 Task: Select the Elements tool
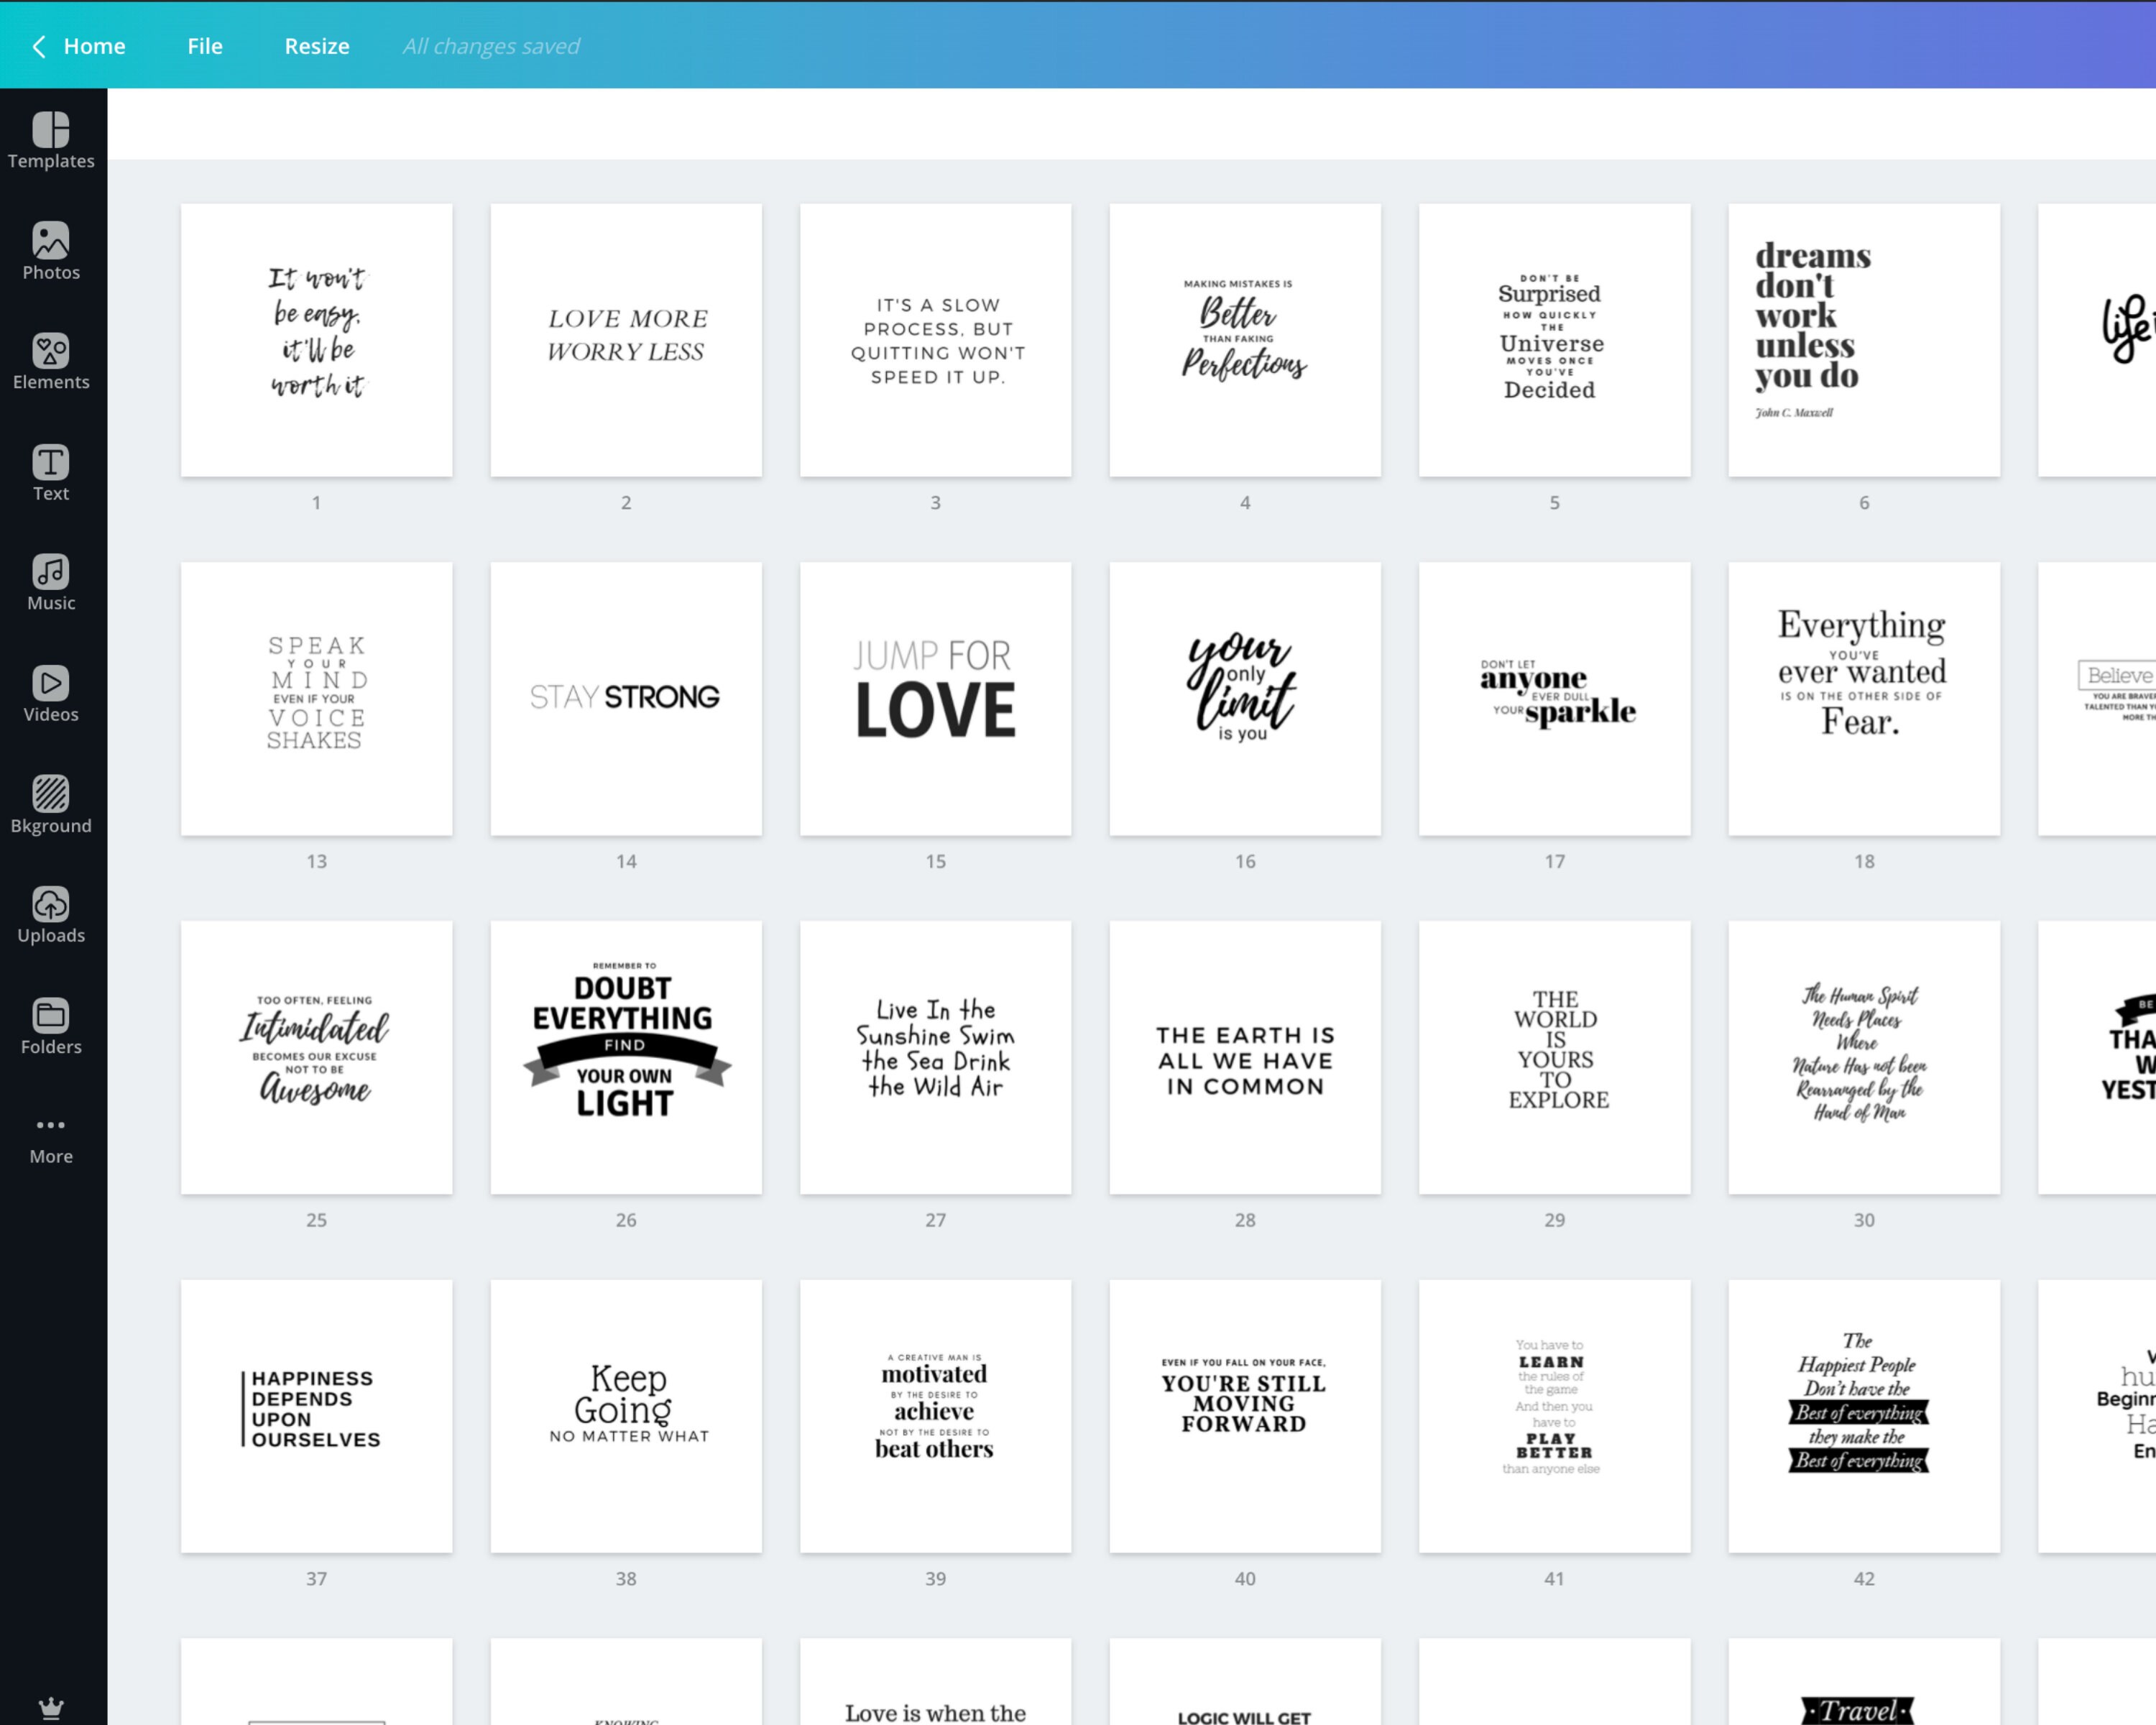(51, 360)
